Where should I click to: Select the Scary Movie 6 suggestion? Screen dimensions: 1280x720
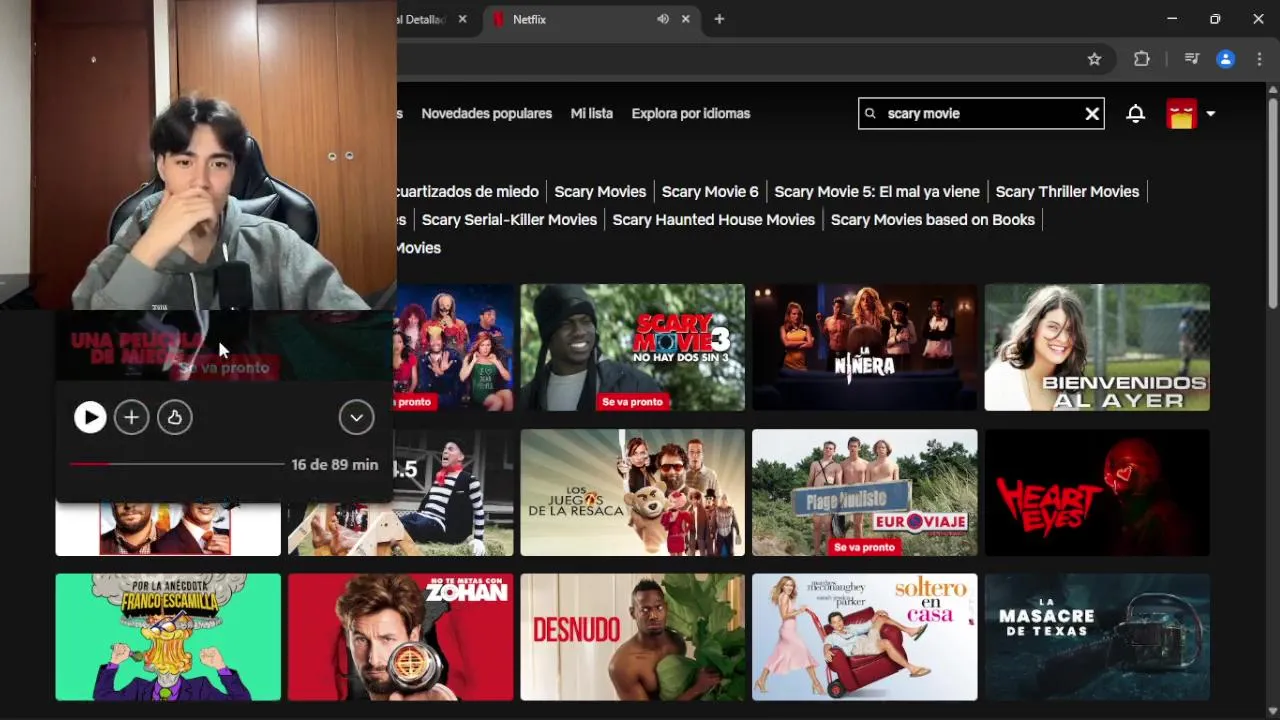tap(710, 192)
